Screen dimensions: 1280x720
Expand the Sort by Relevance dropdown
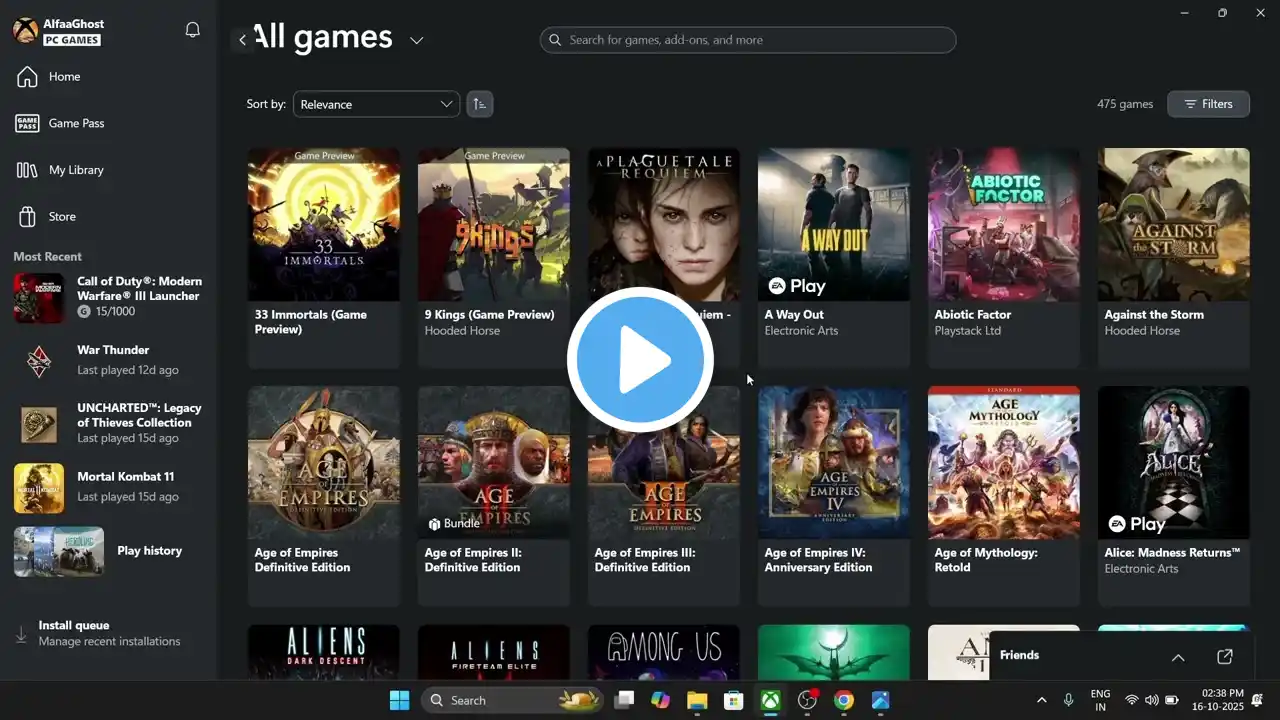tap(376, 104)
